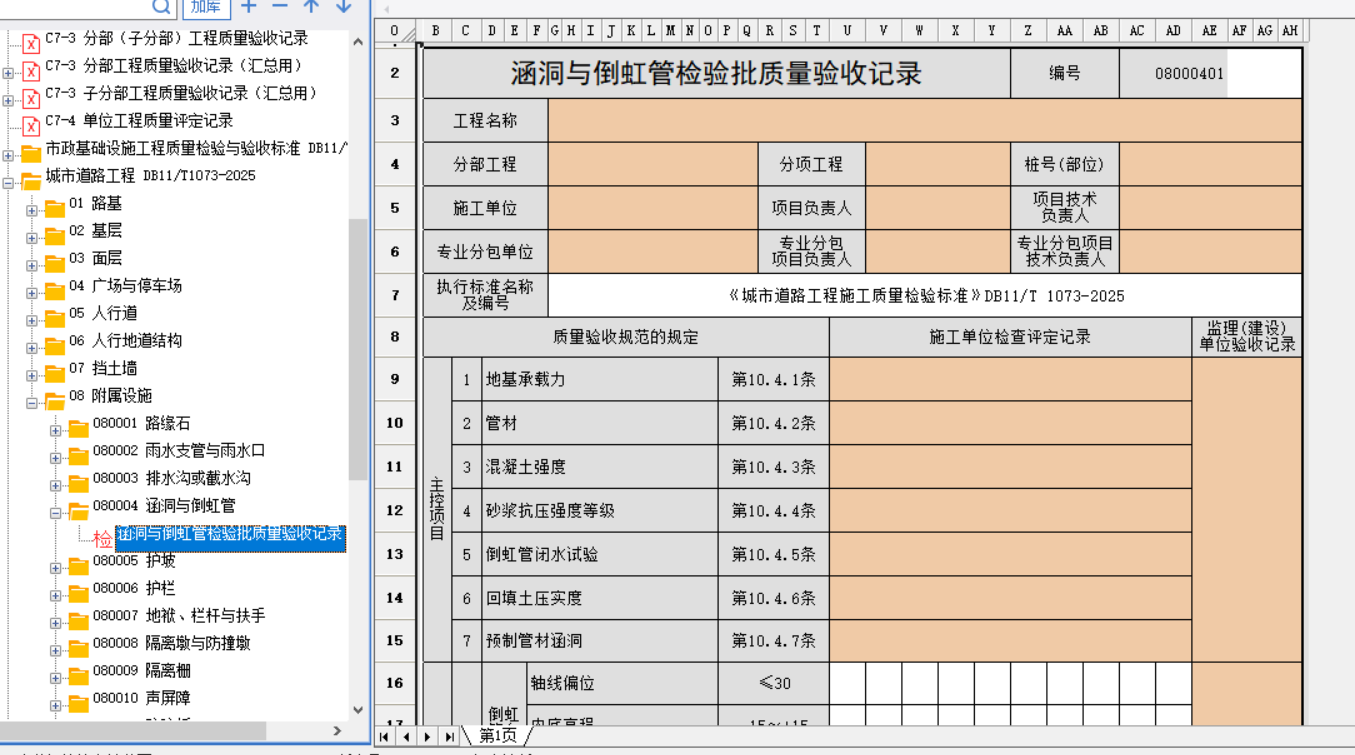Select 涵洞与倒虹管检验批质量验收记录 tree item
Screen dimensions: 1355x755
click(x=230, y=537)
